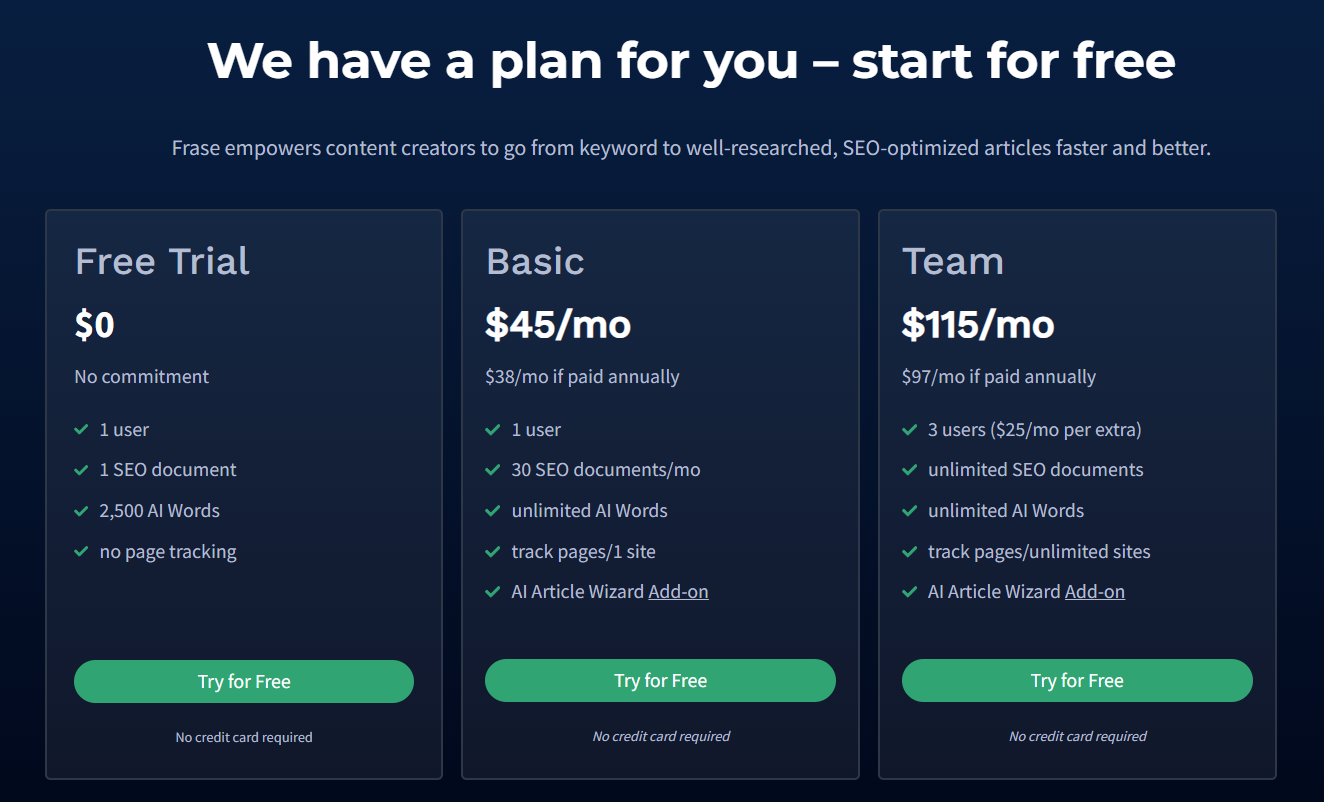This screenshot has height=802, width=1324.
Task: Select the Free Trial plan heading
Action: pyautogui.click(x=162, y=262)
